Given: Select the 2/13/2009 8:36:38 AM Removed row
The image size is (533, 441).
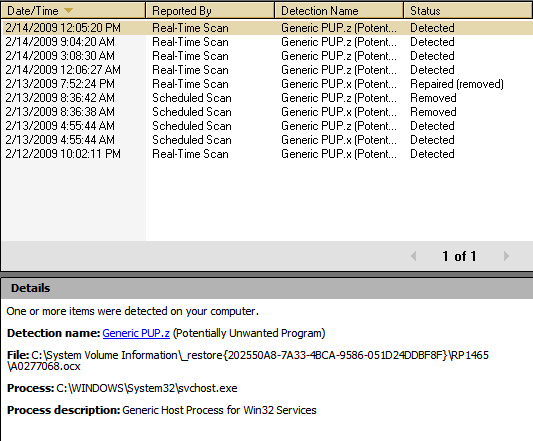Looking at the screenshot, I should pos(267,112).
